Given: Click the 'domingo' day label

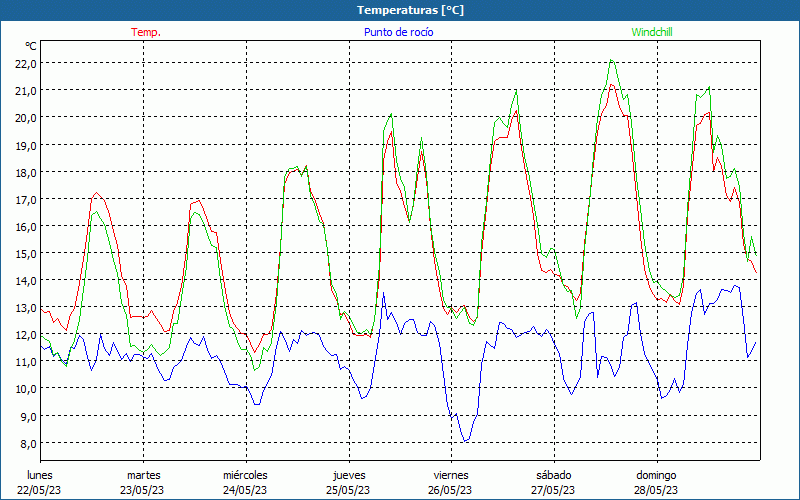Looking at the screenshot, I should [x=656, y=475].
